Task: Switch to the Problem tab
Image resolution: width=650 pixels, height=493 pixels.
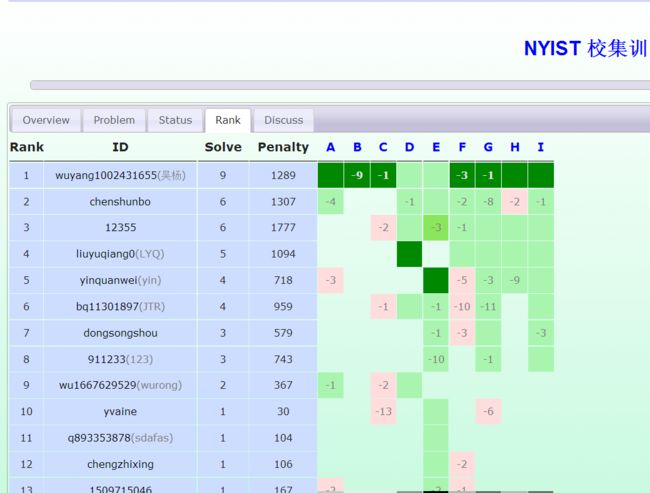Action: (114, 120)
